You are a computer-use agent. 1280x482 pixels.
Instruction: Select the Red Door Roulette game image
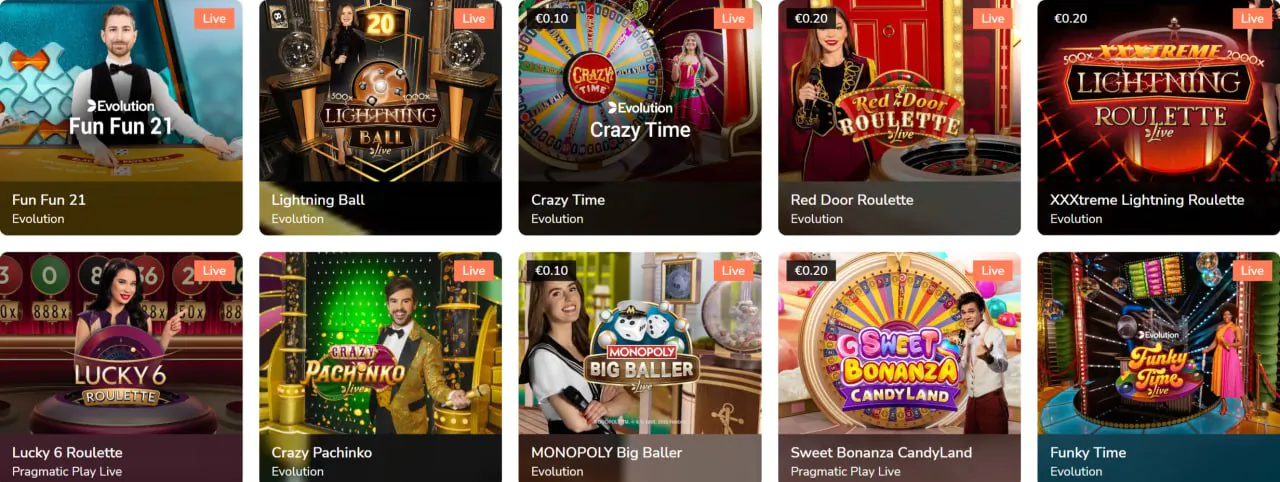(x=899, y=91)
